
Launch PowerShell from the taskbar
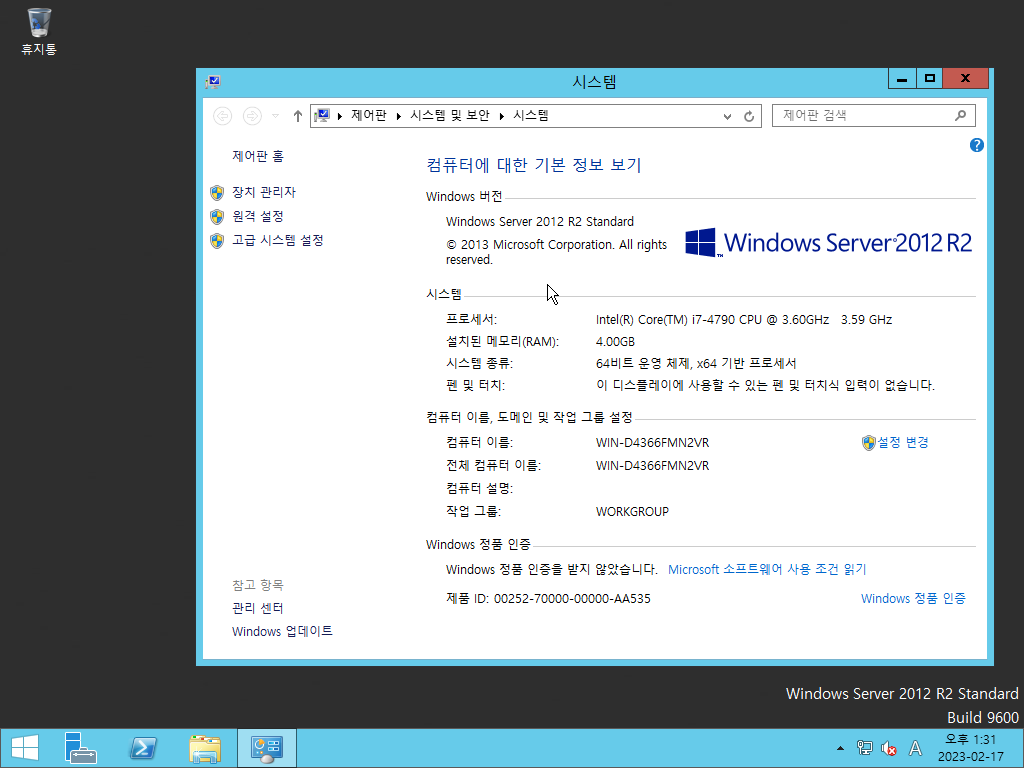click(143, 748)
